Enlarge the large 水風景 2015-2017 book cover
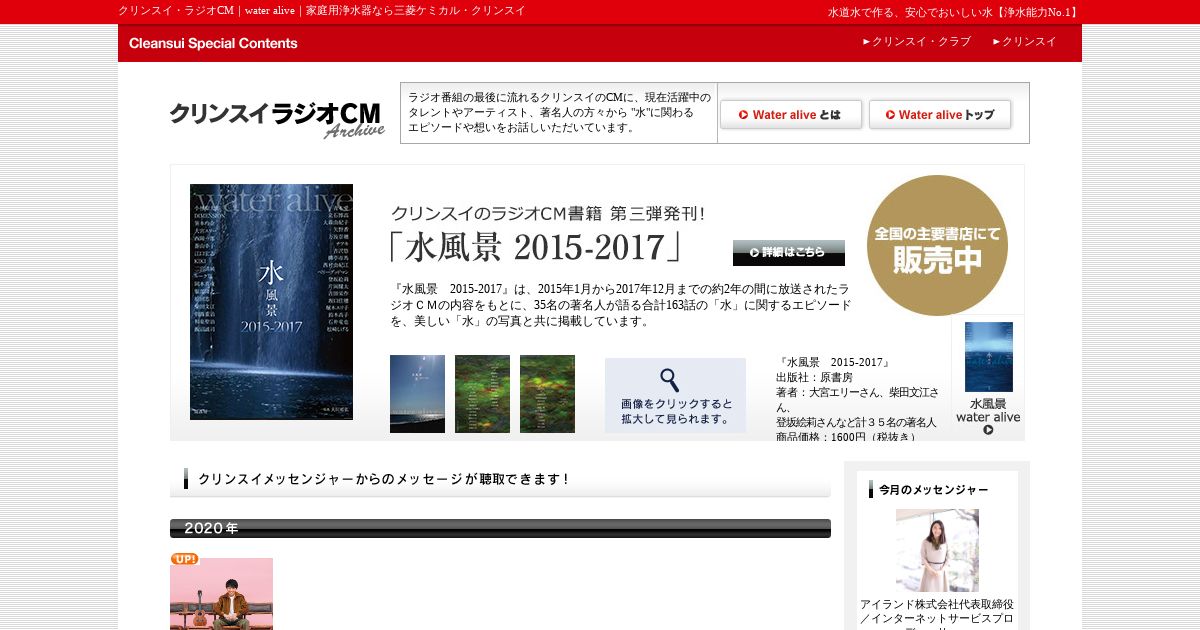1200x630 pixels. coord(271,301)
